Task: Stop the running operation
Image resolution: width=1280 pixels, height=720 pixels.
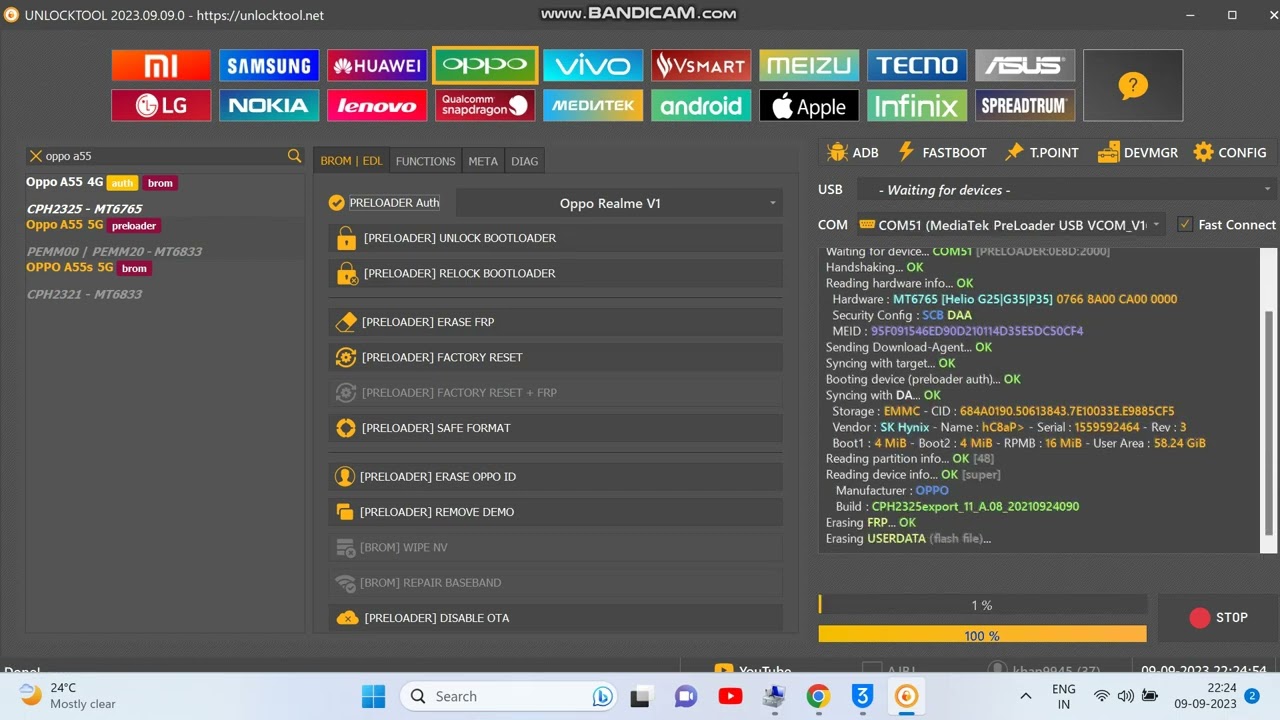Action: click(x=1217, y=618)
